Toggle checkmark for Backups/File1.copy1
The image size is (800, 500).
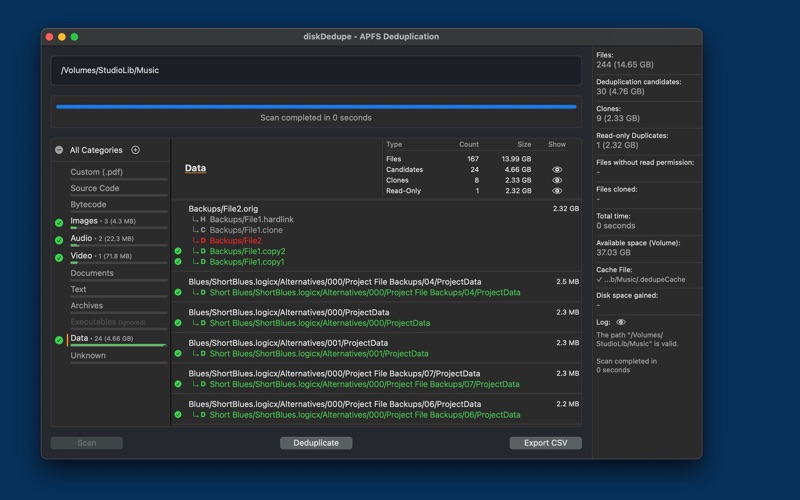pyautogui.click(x=178, y=262)
